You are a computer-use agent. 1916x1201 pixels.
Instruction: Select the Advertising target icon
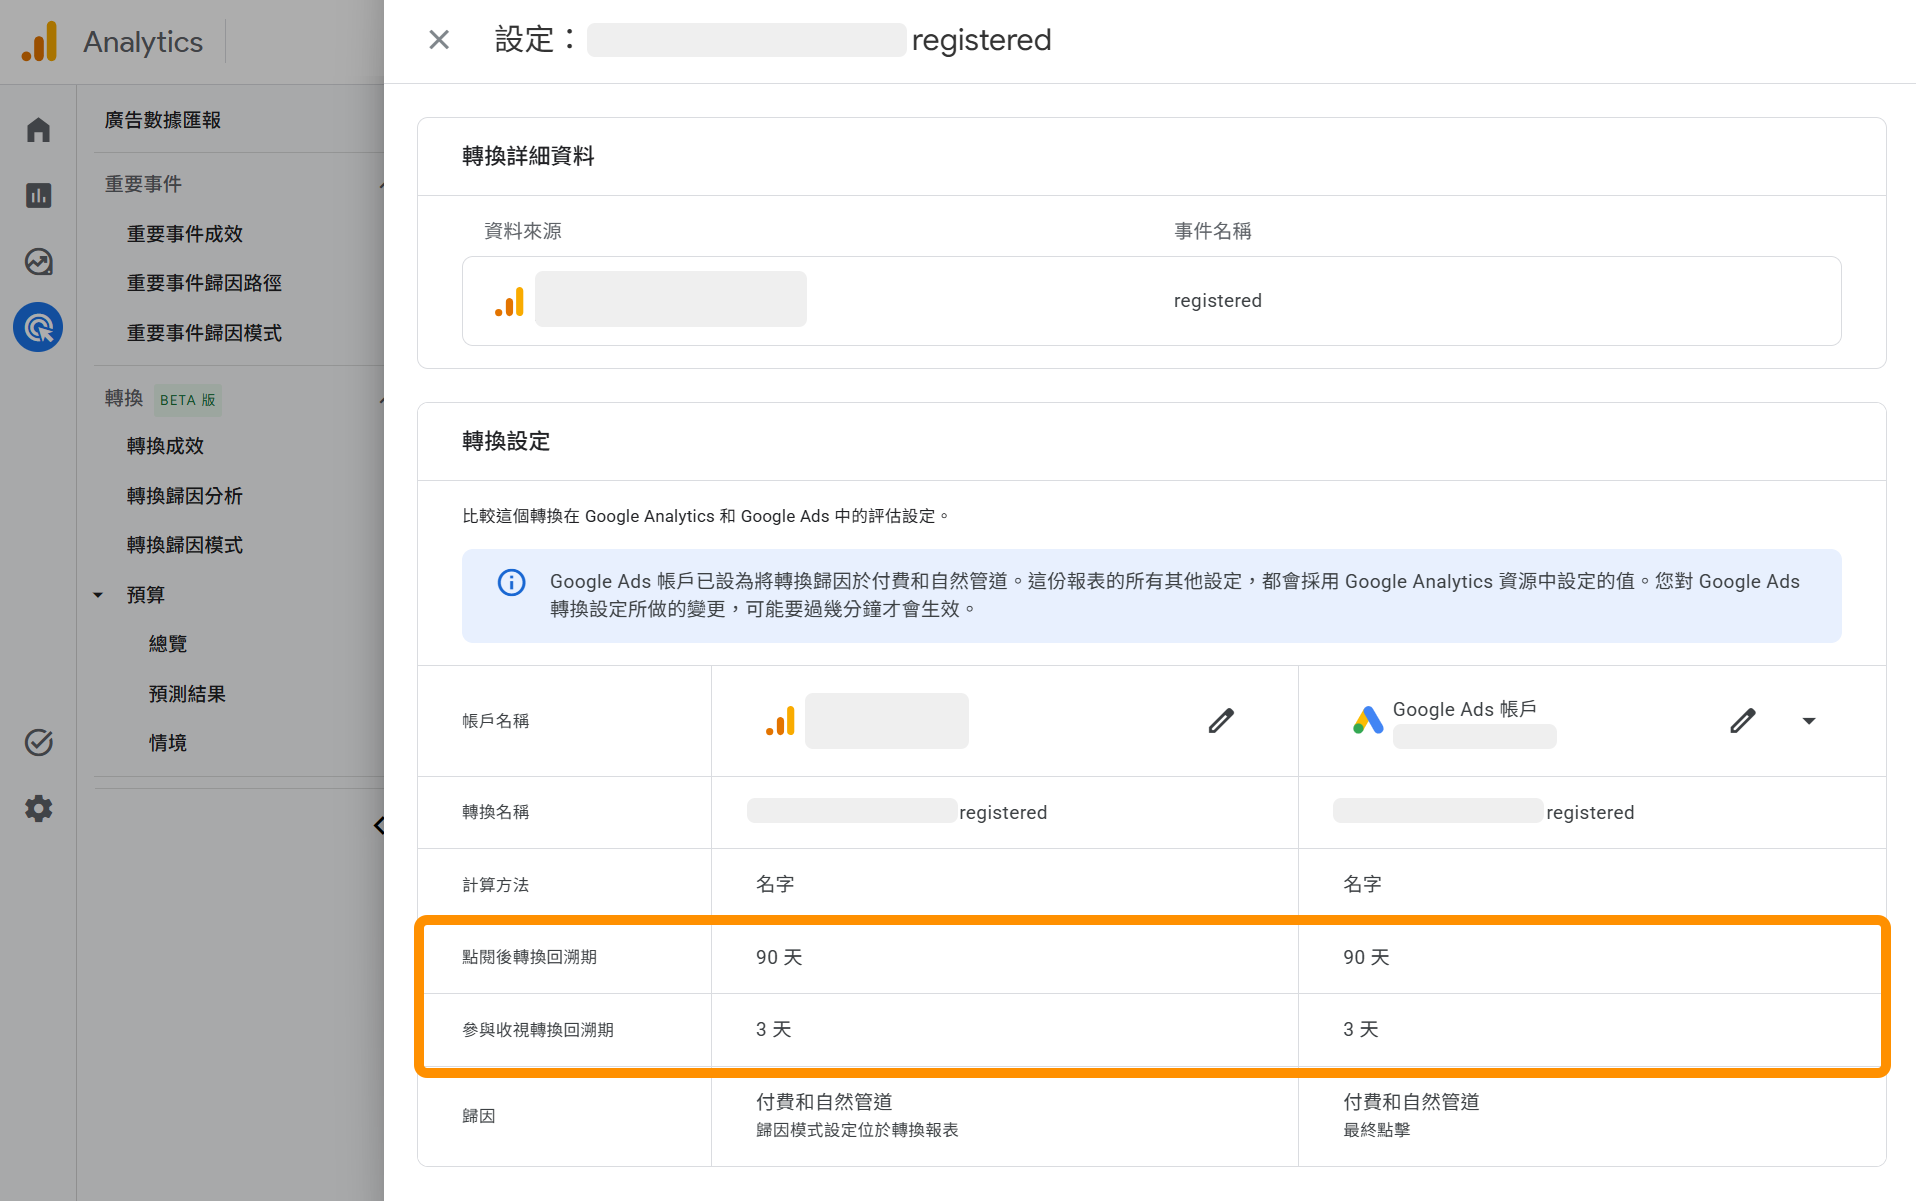tap(38, 327)
